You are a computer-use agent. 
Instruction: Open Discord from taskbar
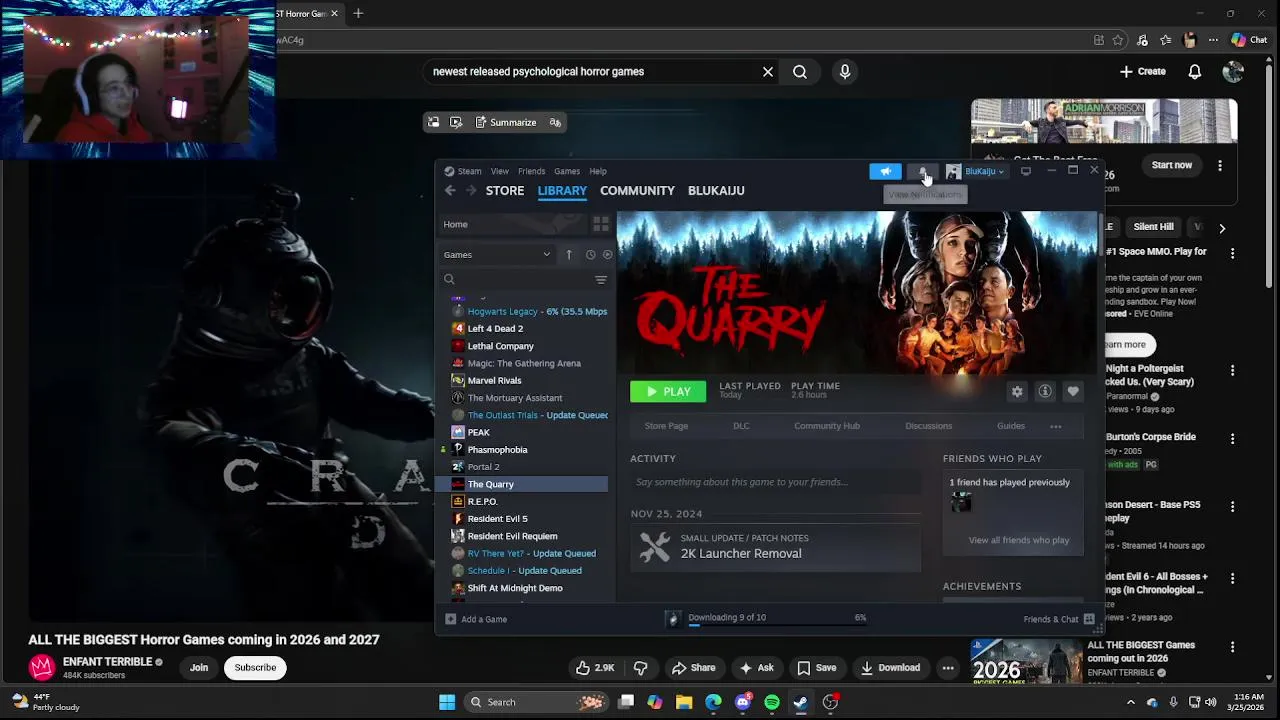point(743,702)
